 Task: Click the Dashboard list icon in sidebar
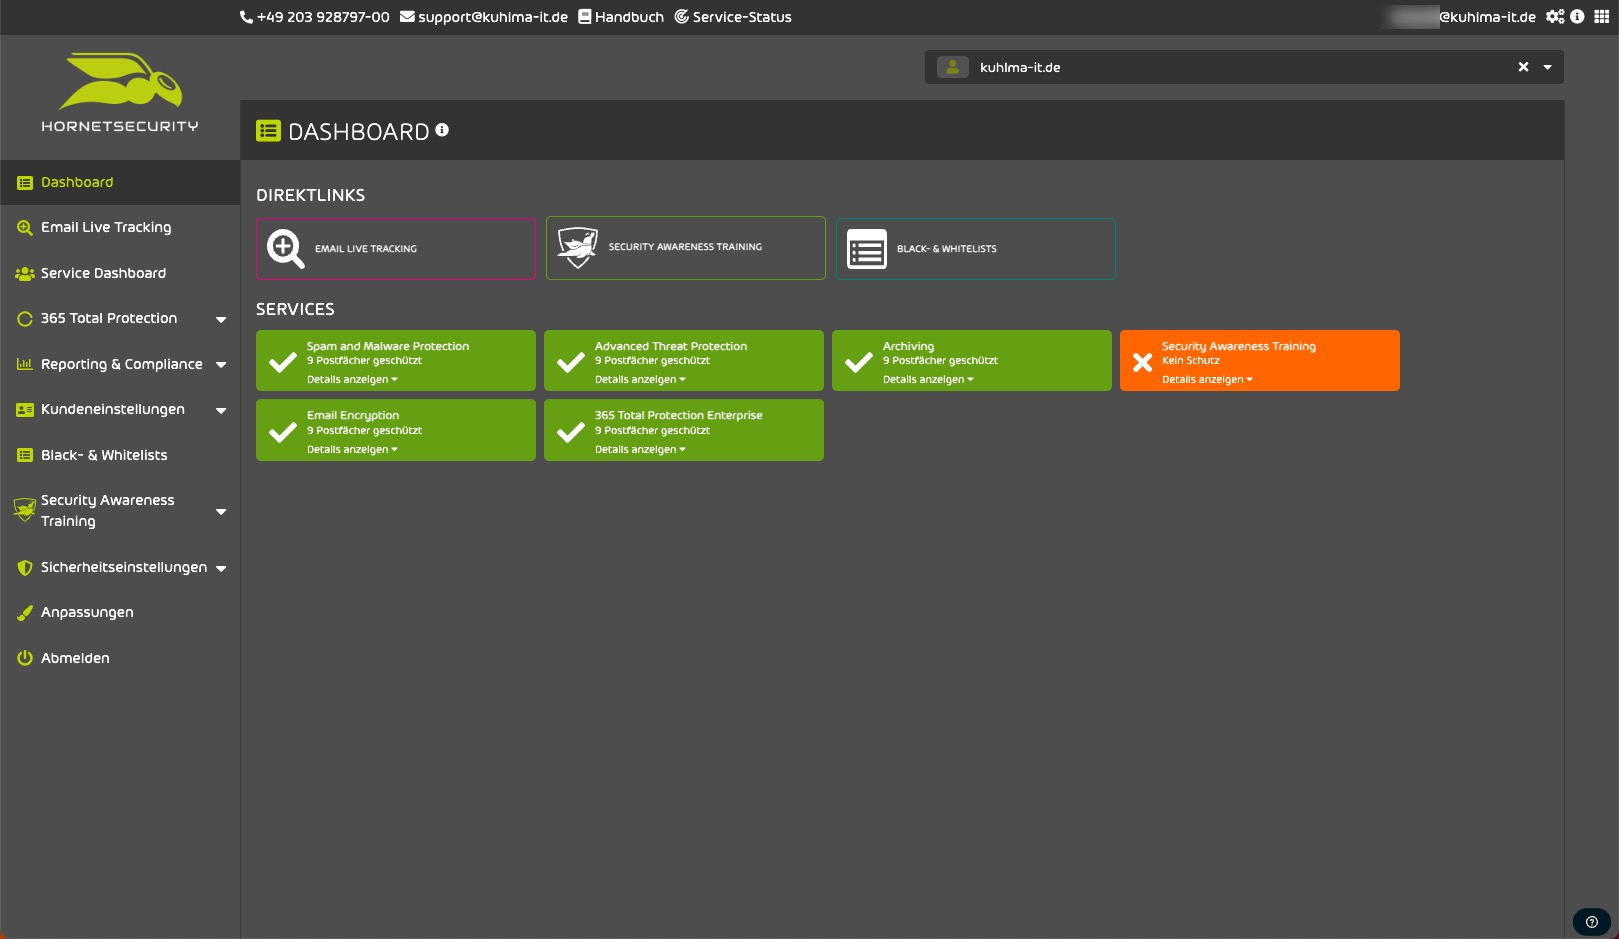pos(25,183)
